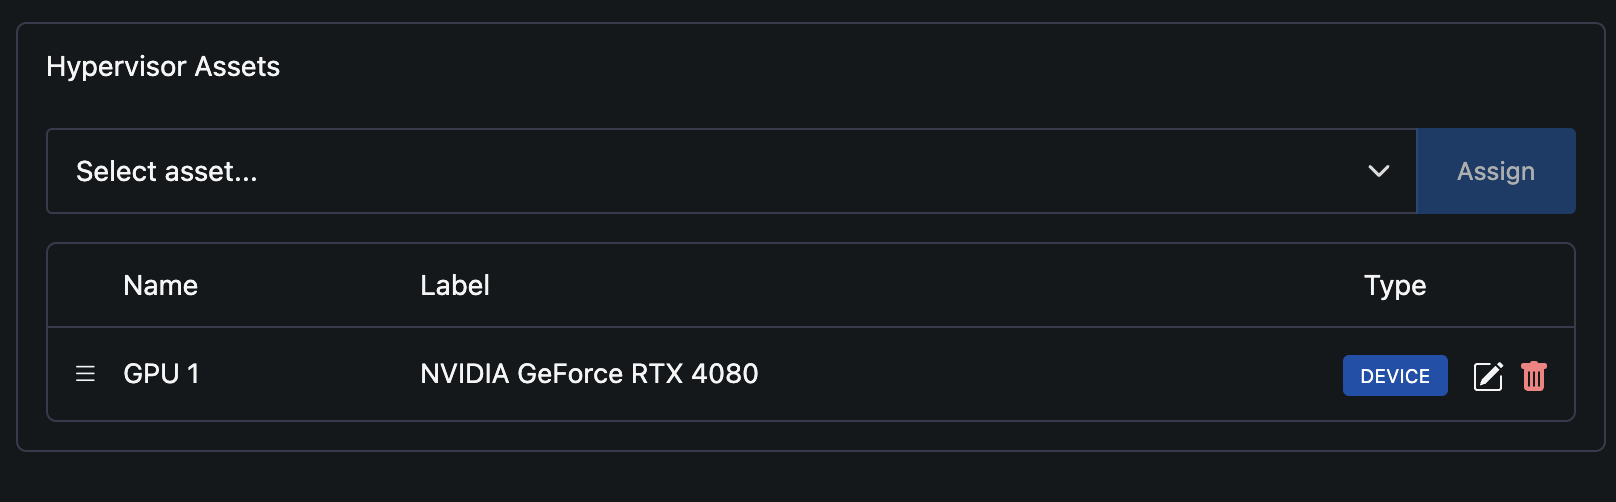1616x502 pixels.
Task: Click the 'Select asset...' placeholder text
Action: point(167,172)
